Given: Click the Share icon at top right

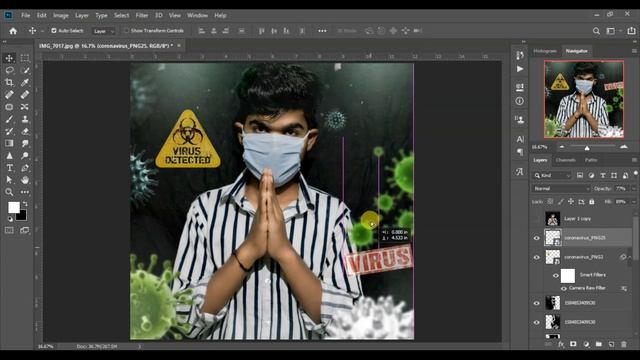Looking at the screenshot, I should 631,31.
